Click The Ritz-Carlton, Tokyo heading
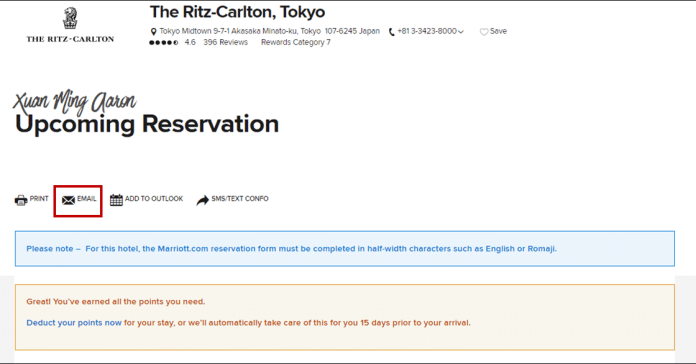This screenshot has height=364, width=696. 237,12
